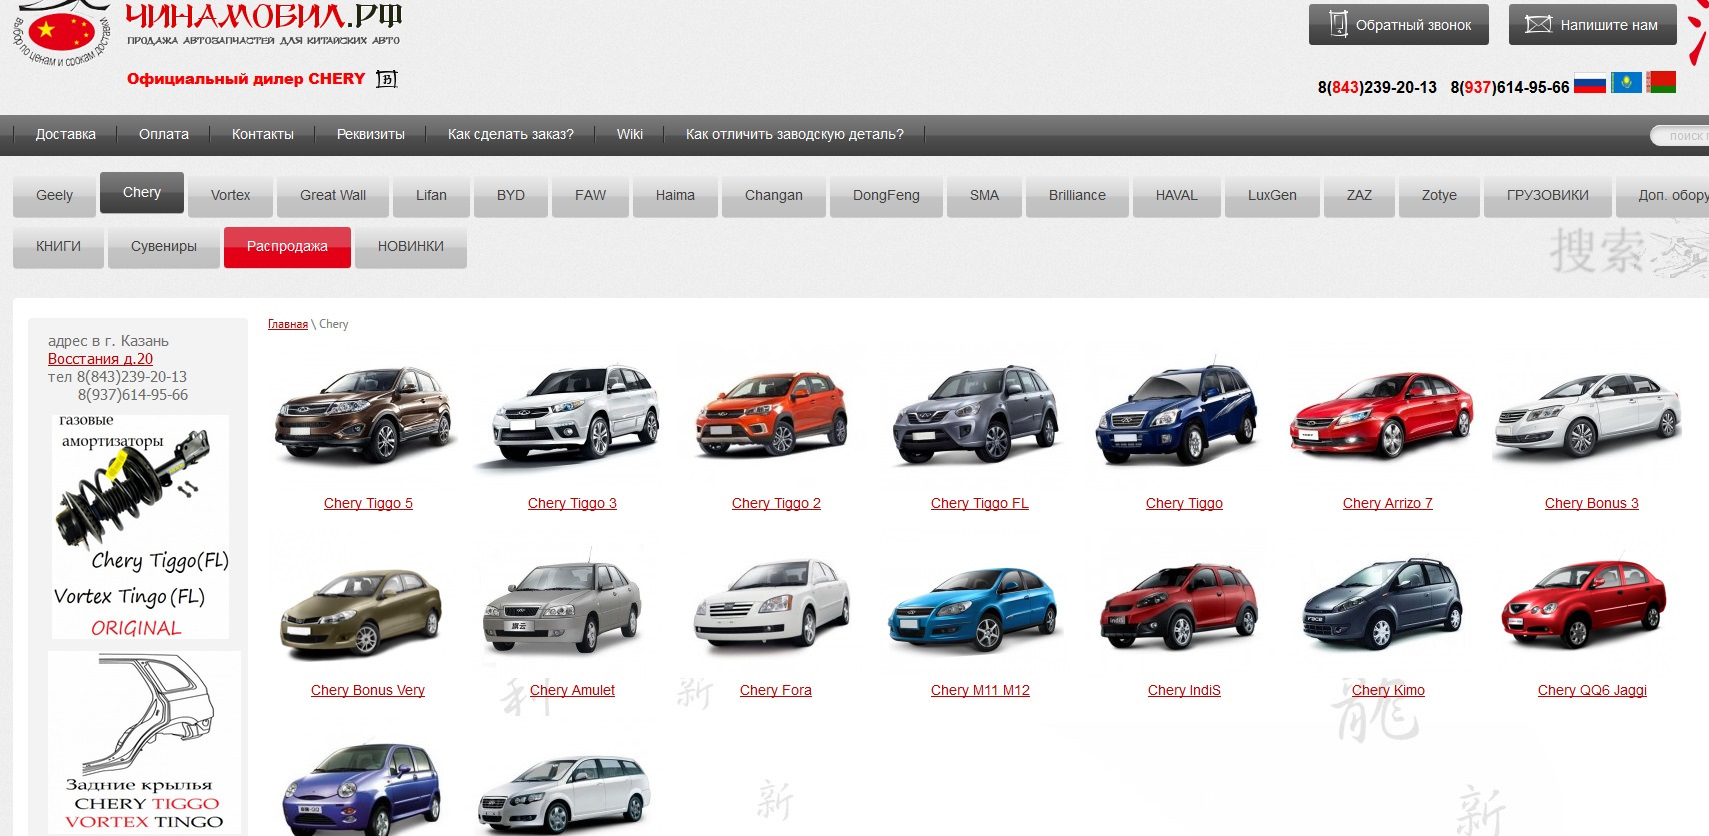Image resolution: width=1709 pixels, height=836 pixels.
Task: Click the orange Chery Tiggo 2 car image
Action: click(x=772, y=415)
